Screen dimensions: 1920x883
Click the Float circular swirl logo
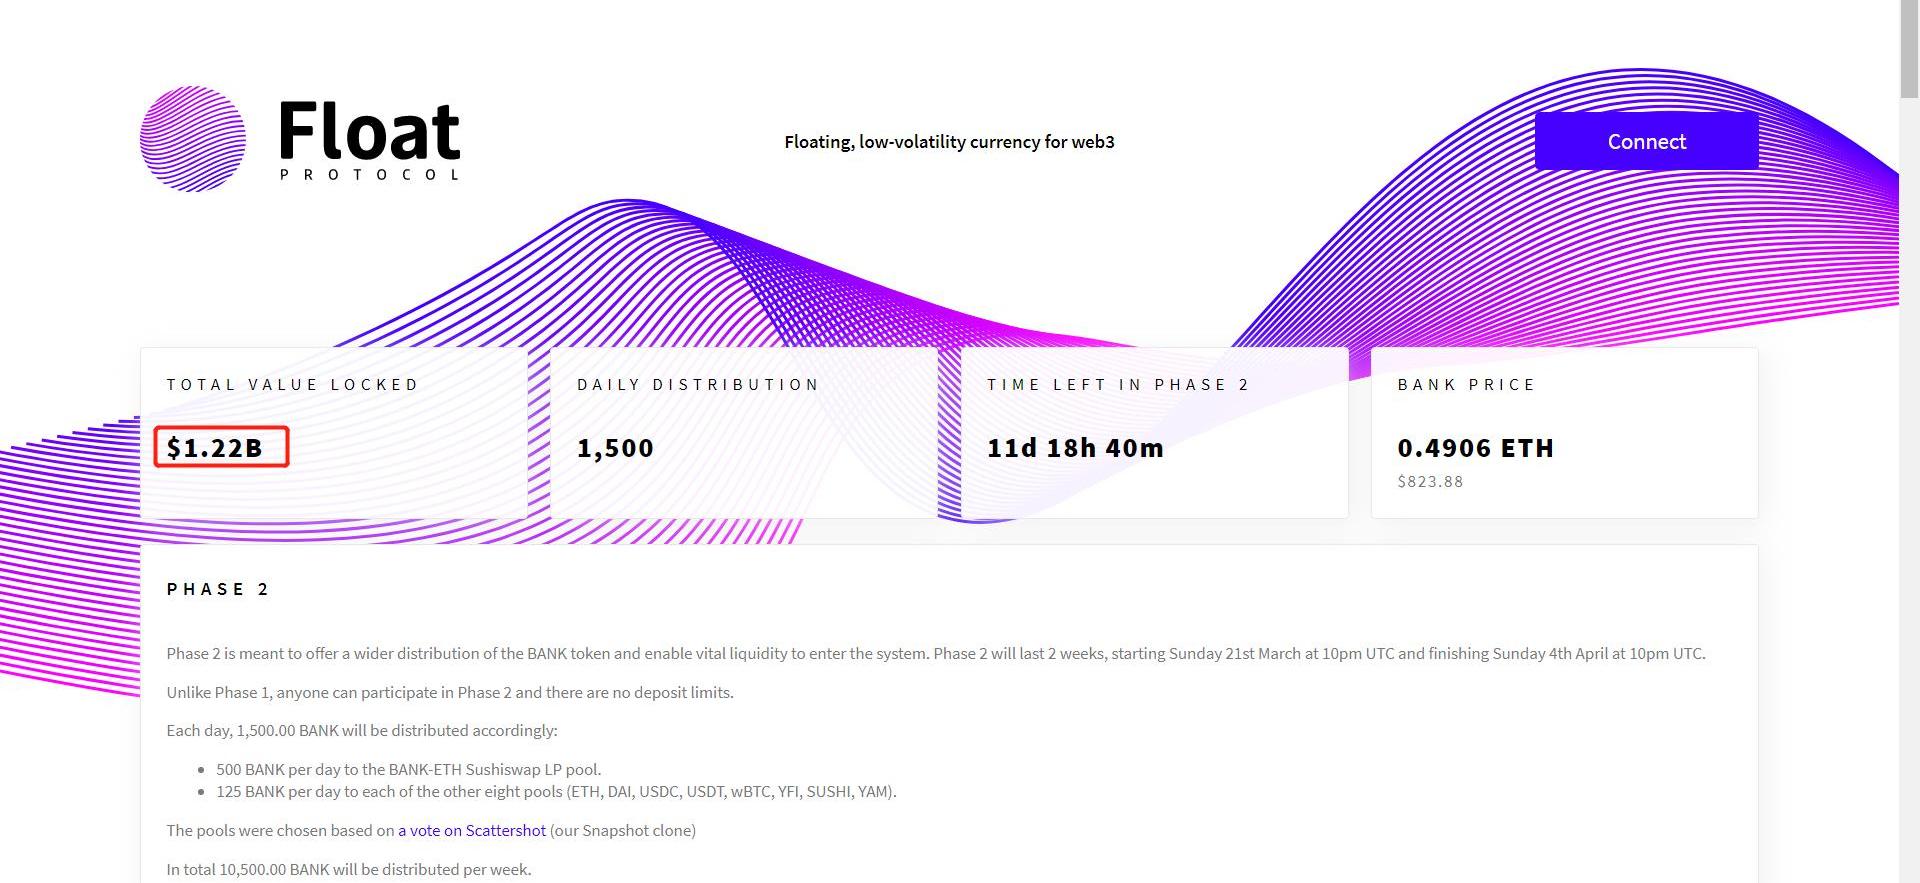tap(193, 139)
